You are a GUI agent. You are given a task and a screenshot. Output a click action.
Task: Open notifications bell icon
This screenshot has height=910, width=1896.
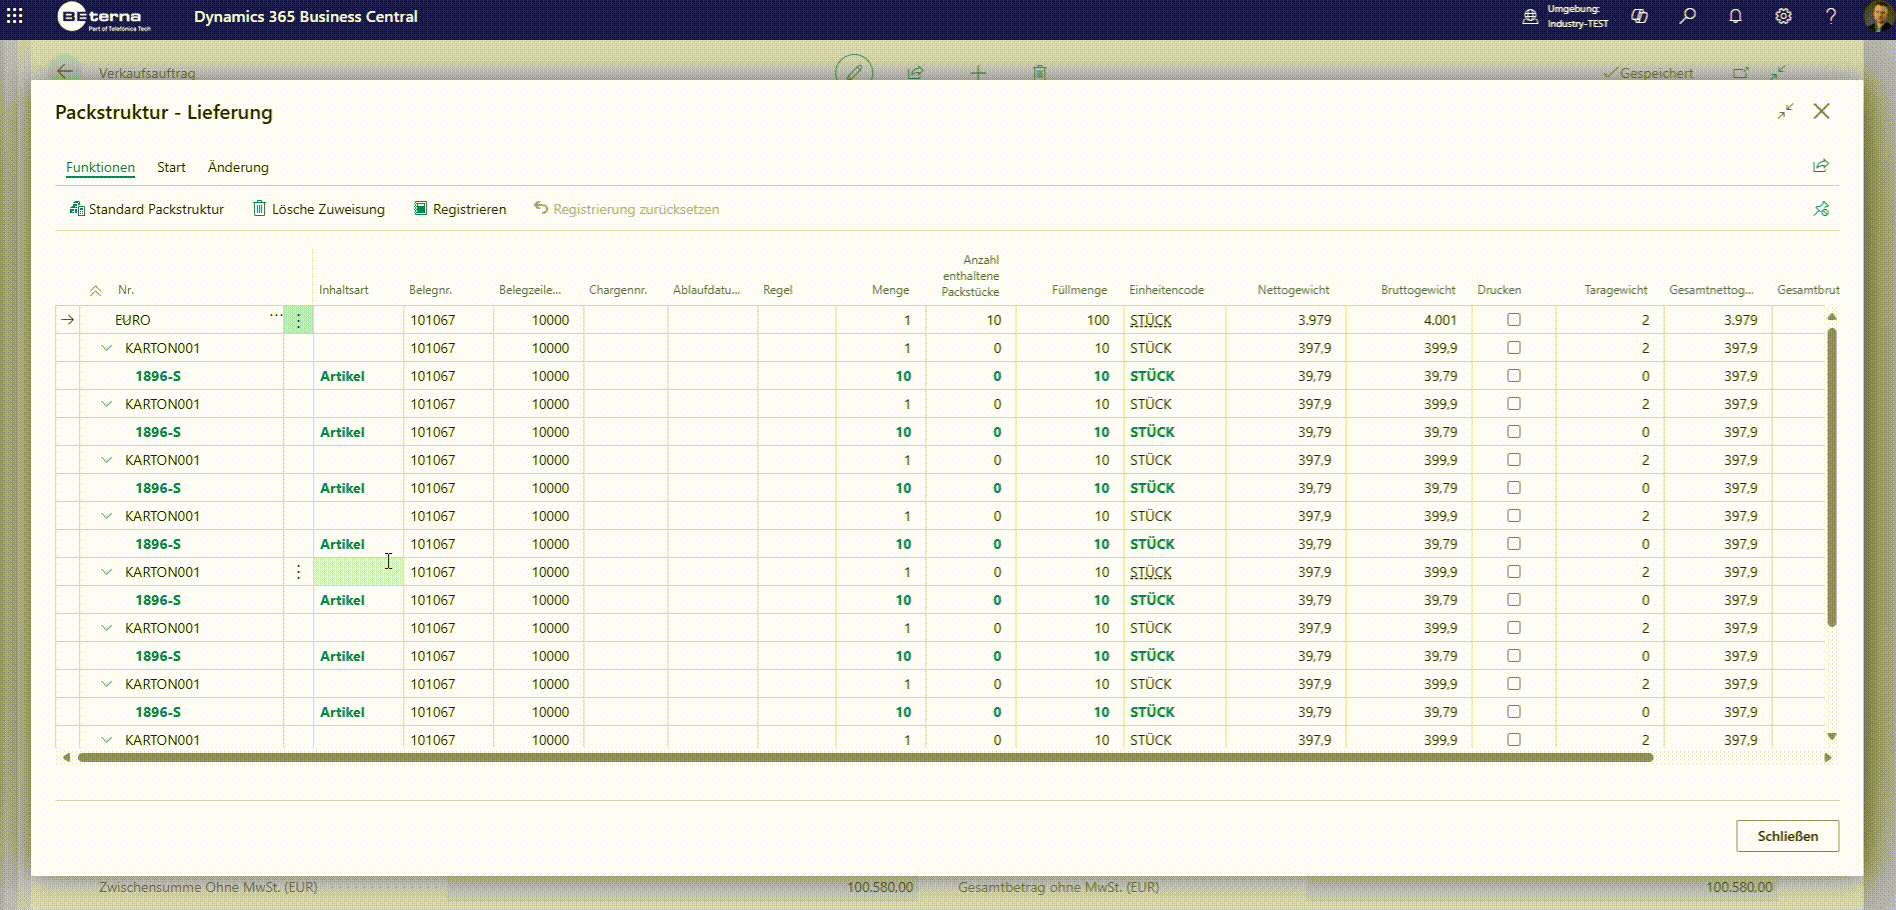pos(1736,16)
